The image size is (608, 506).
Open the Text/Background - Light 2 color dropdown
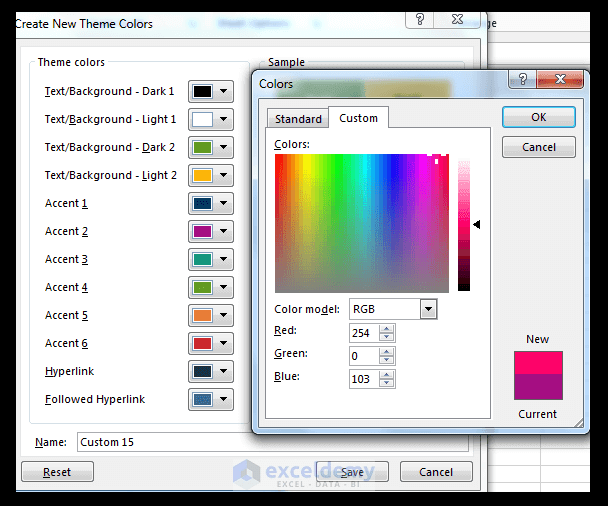pos(211,175)
